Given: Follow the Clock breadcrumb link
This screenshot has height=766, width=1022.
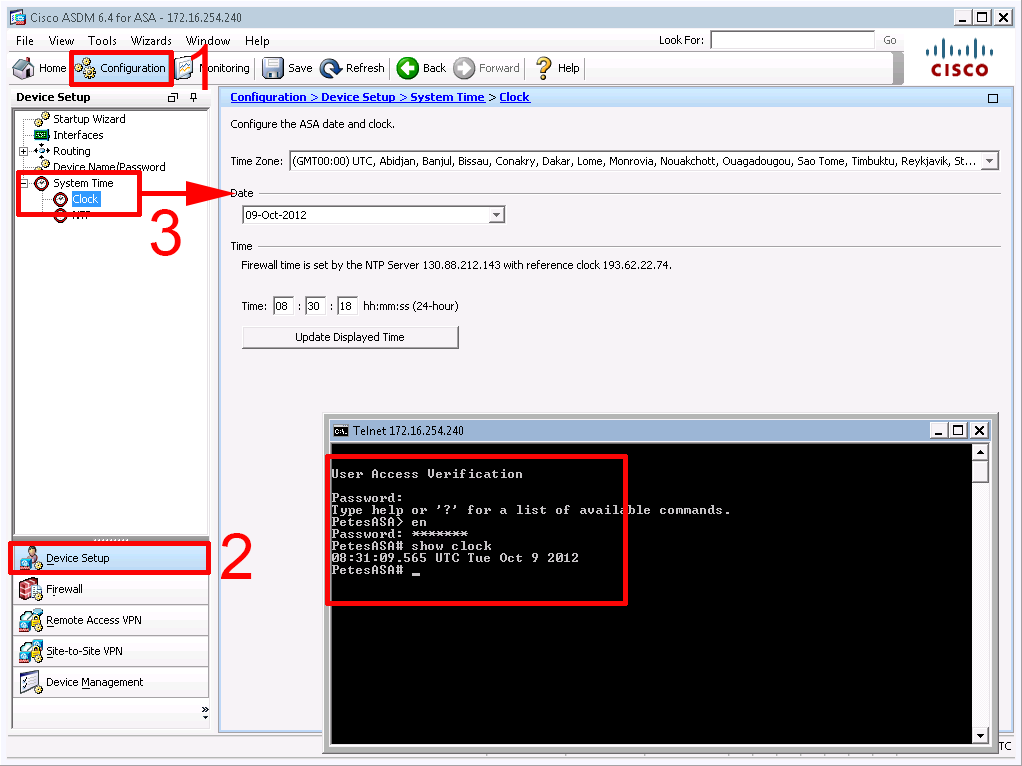Looking at the screenshot, I should [514, 97].
